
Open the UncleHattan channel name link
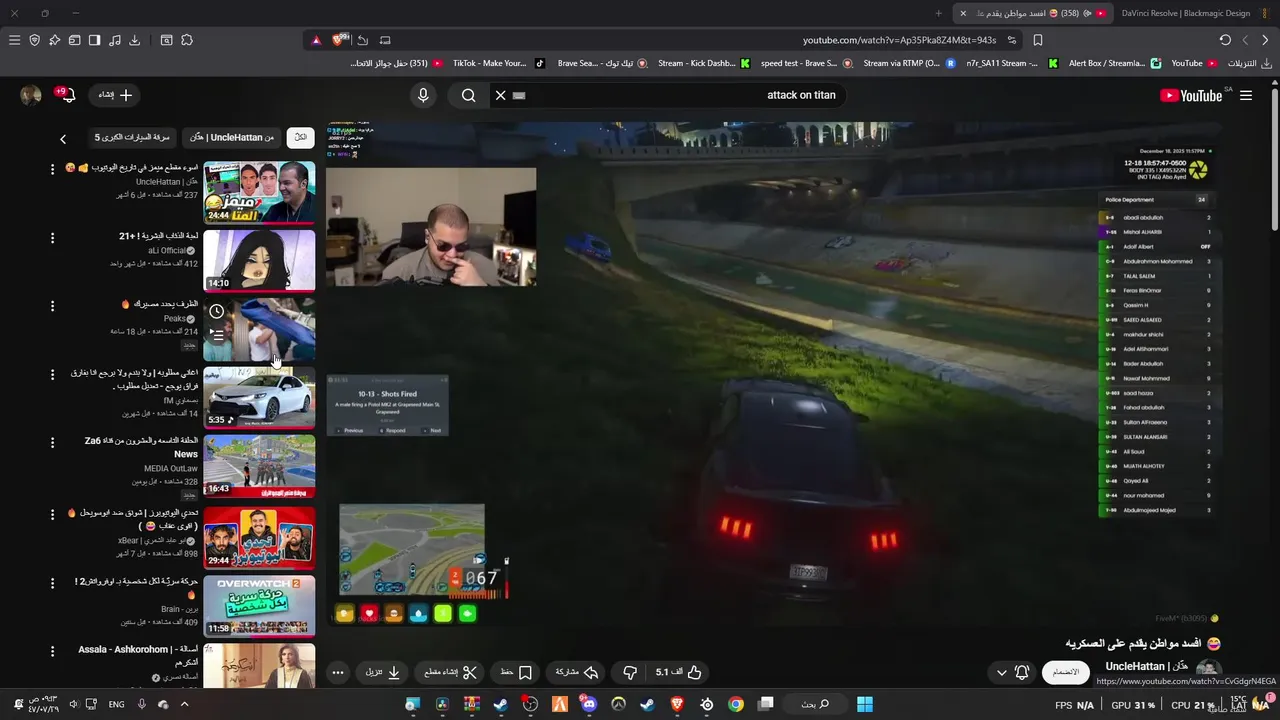pos(1146,666)
